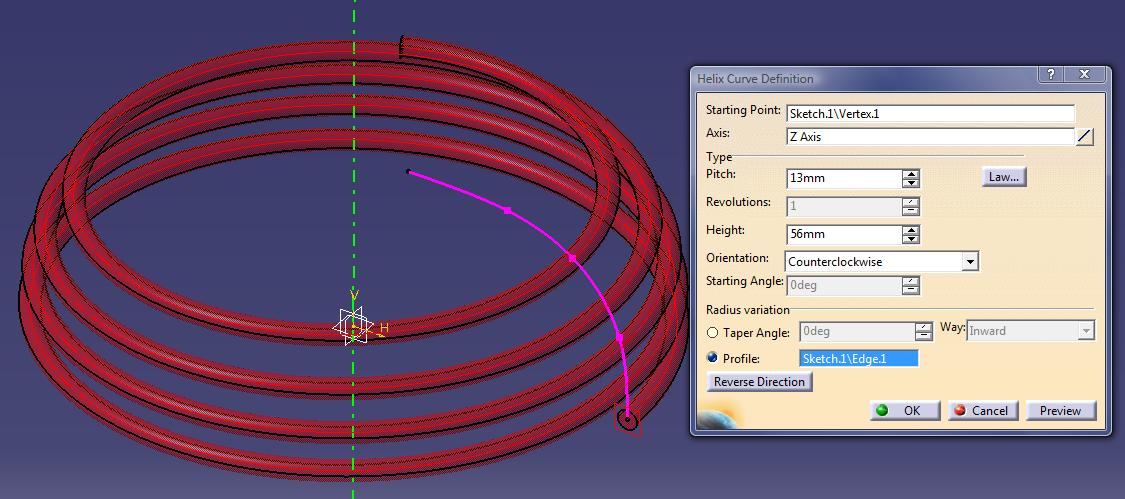Click the Profile field Sketch.1\Edge.1
1125x499 pixels.
859,358
